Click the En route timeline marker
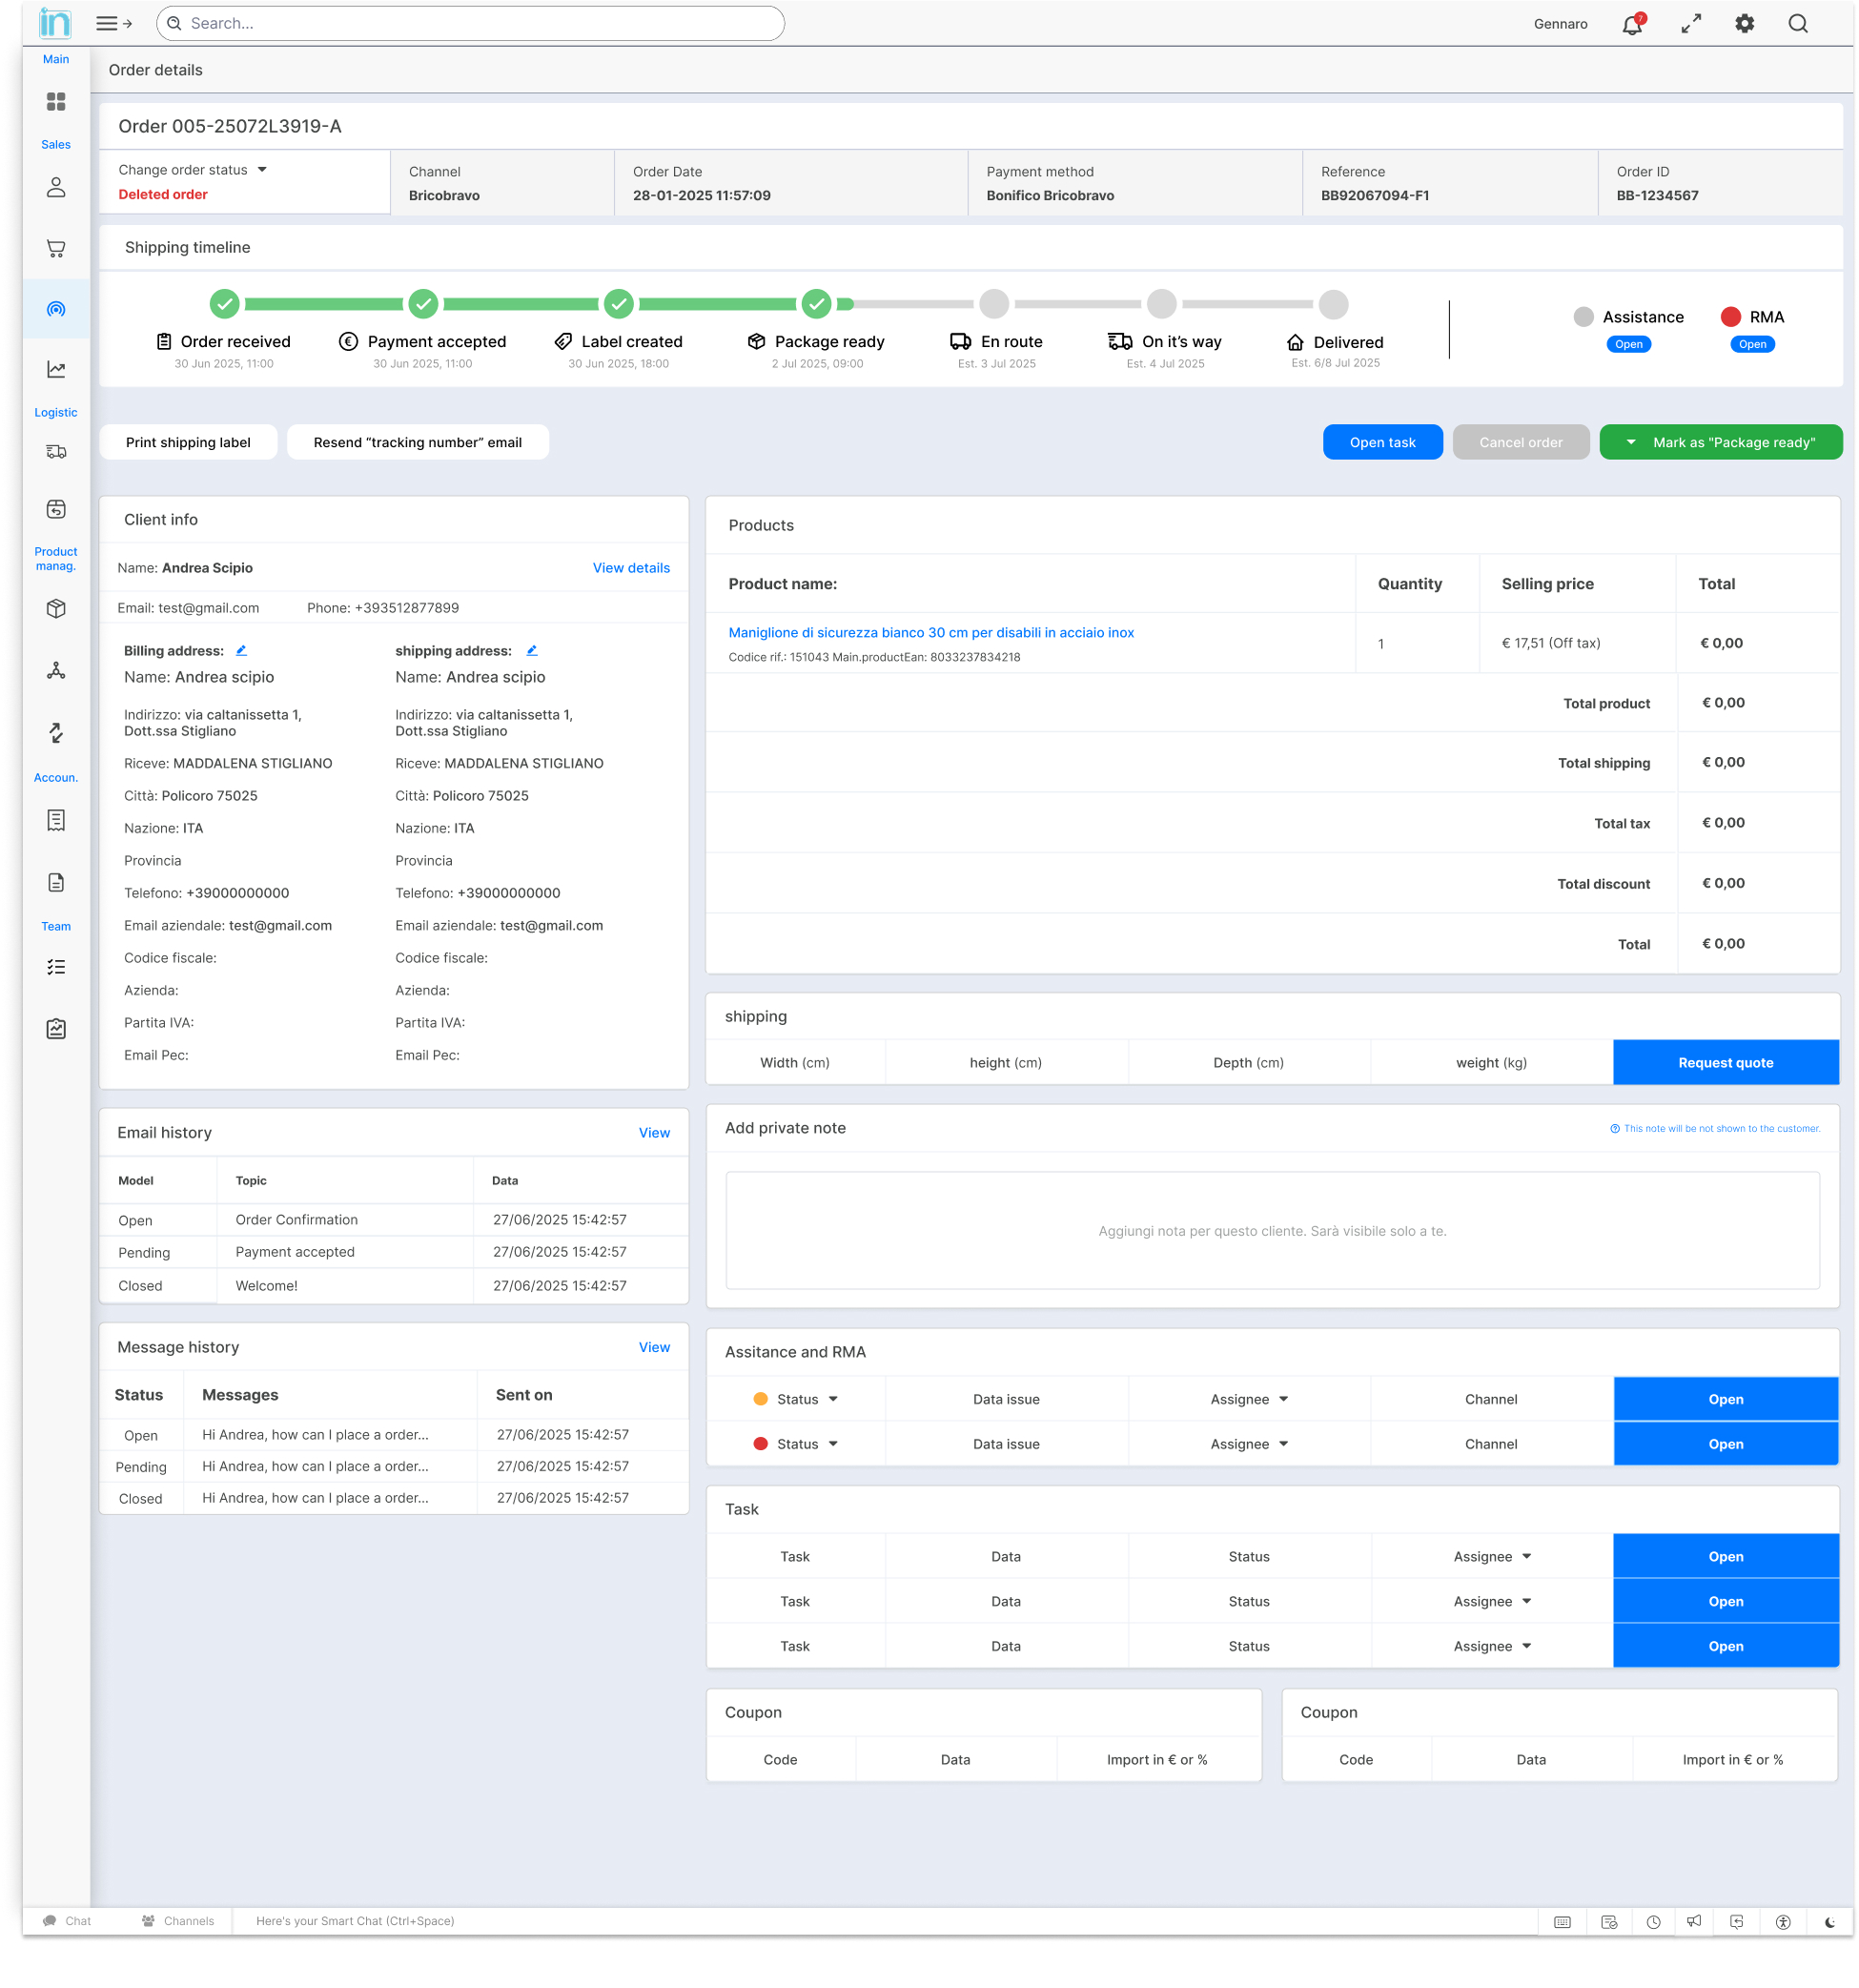The width and height of the screenshot is (1859, 1988). (994, 303)
